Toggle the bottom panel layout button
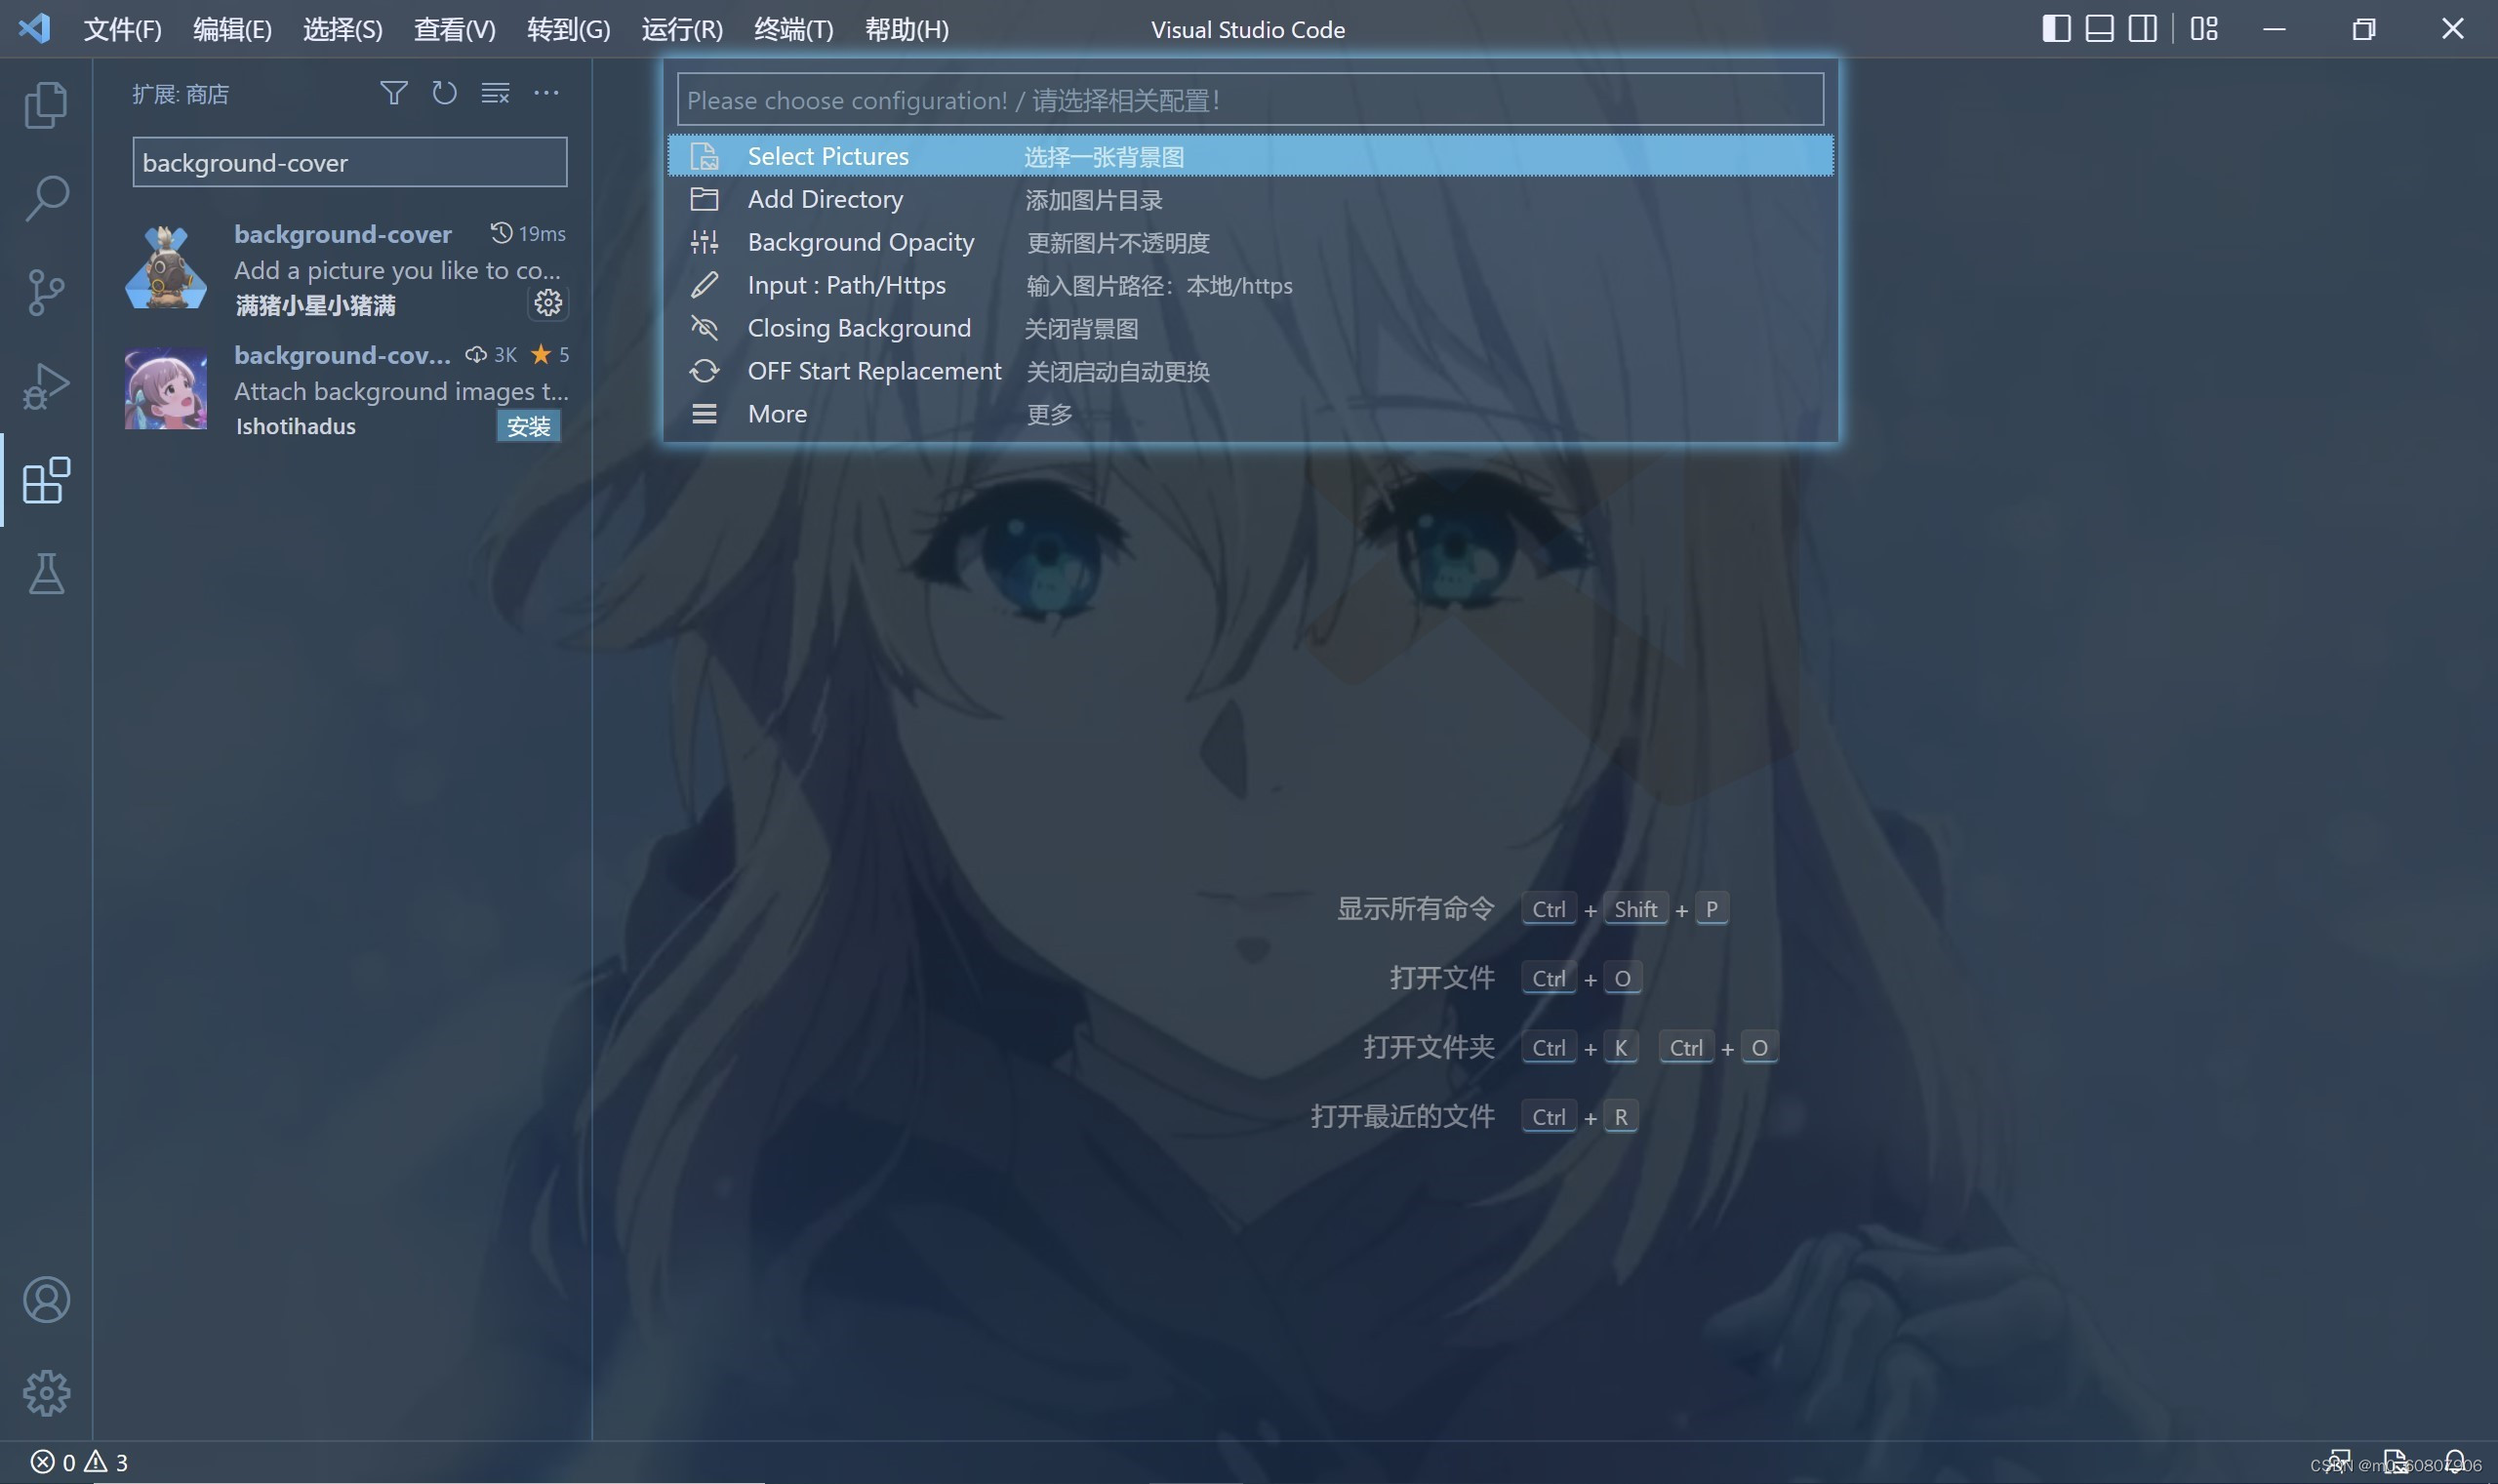The width and height of the screenshot is (2498, 1484). [x=2099, y=29]
